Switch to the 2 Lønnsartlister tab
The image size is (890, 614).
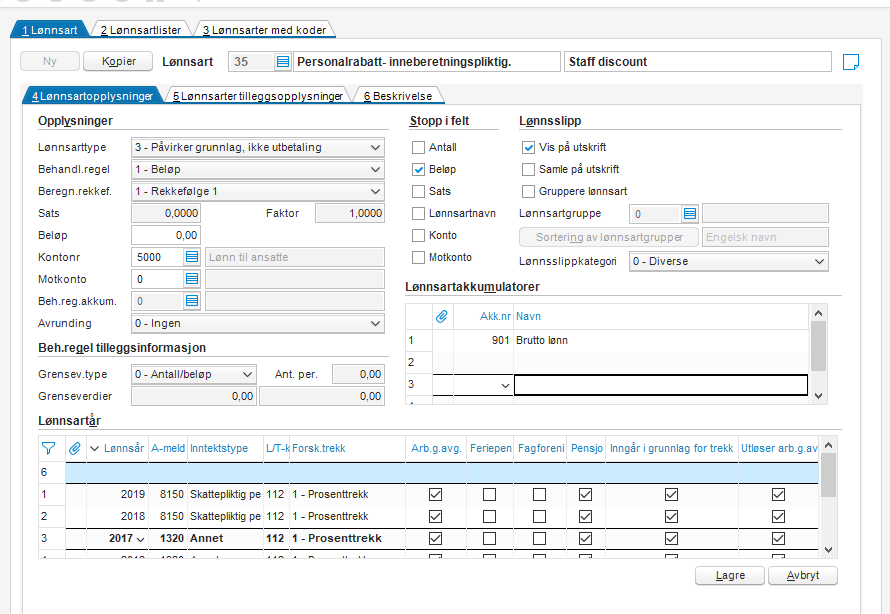tap(141, 30)
